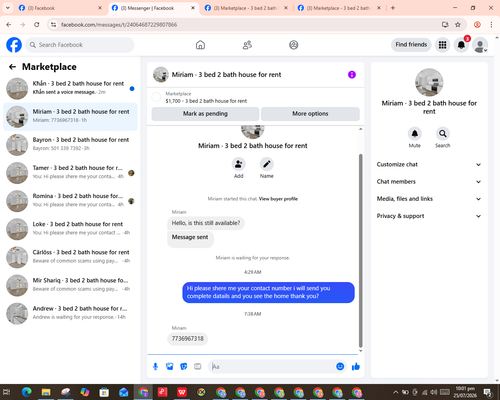
Task: Expand Media, files and links section
Action: point(429,199)
